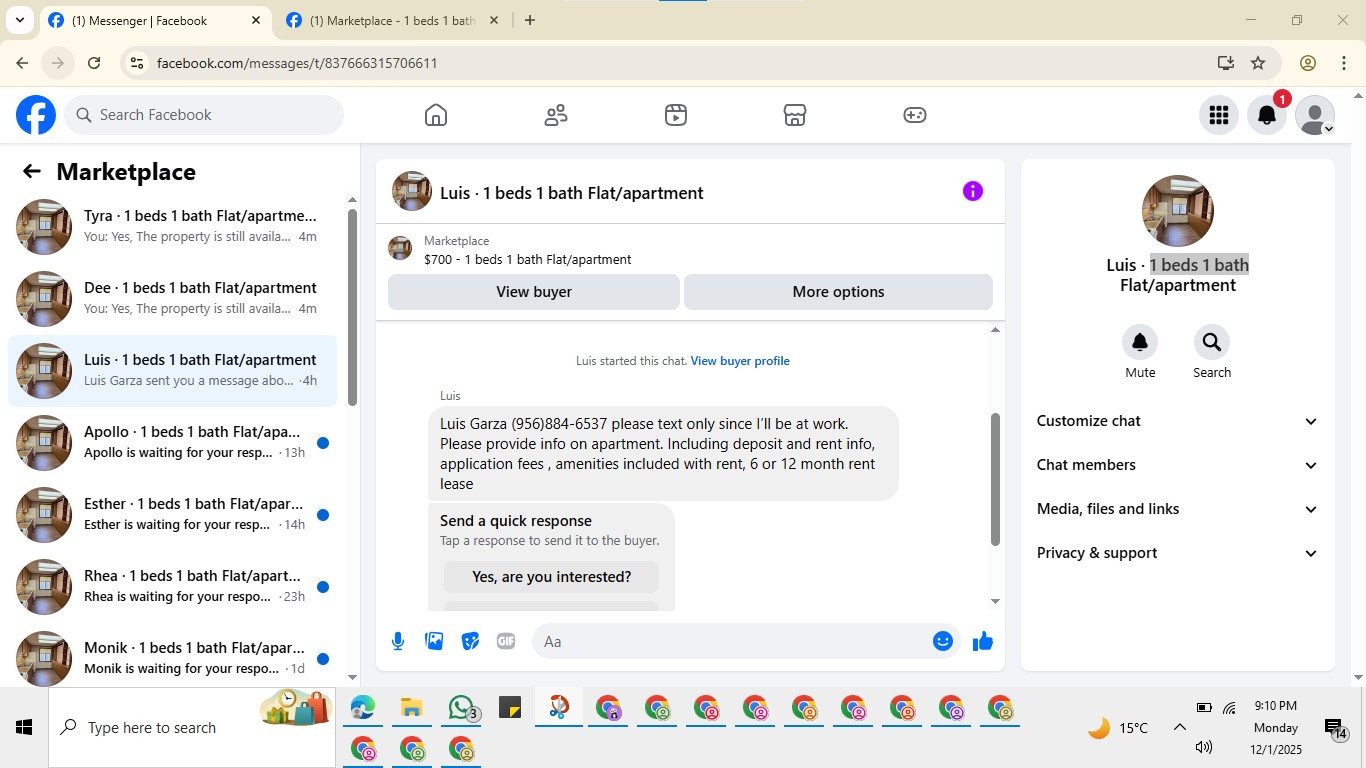Bookmark this page with the star icon

1258,63
